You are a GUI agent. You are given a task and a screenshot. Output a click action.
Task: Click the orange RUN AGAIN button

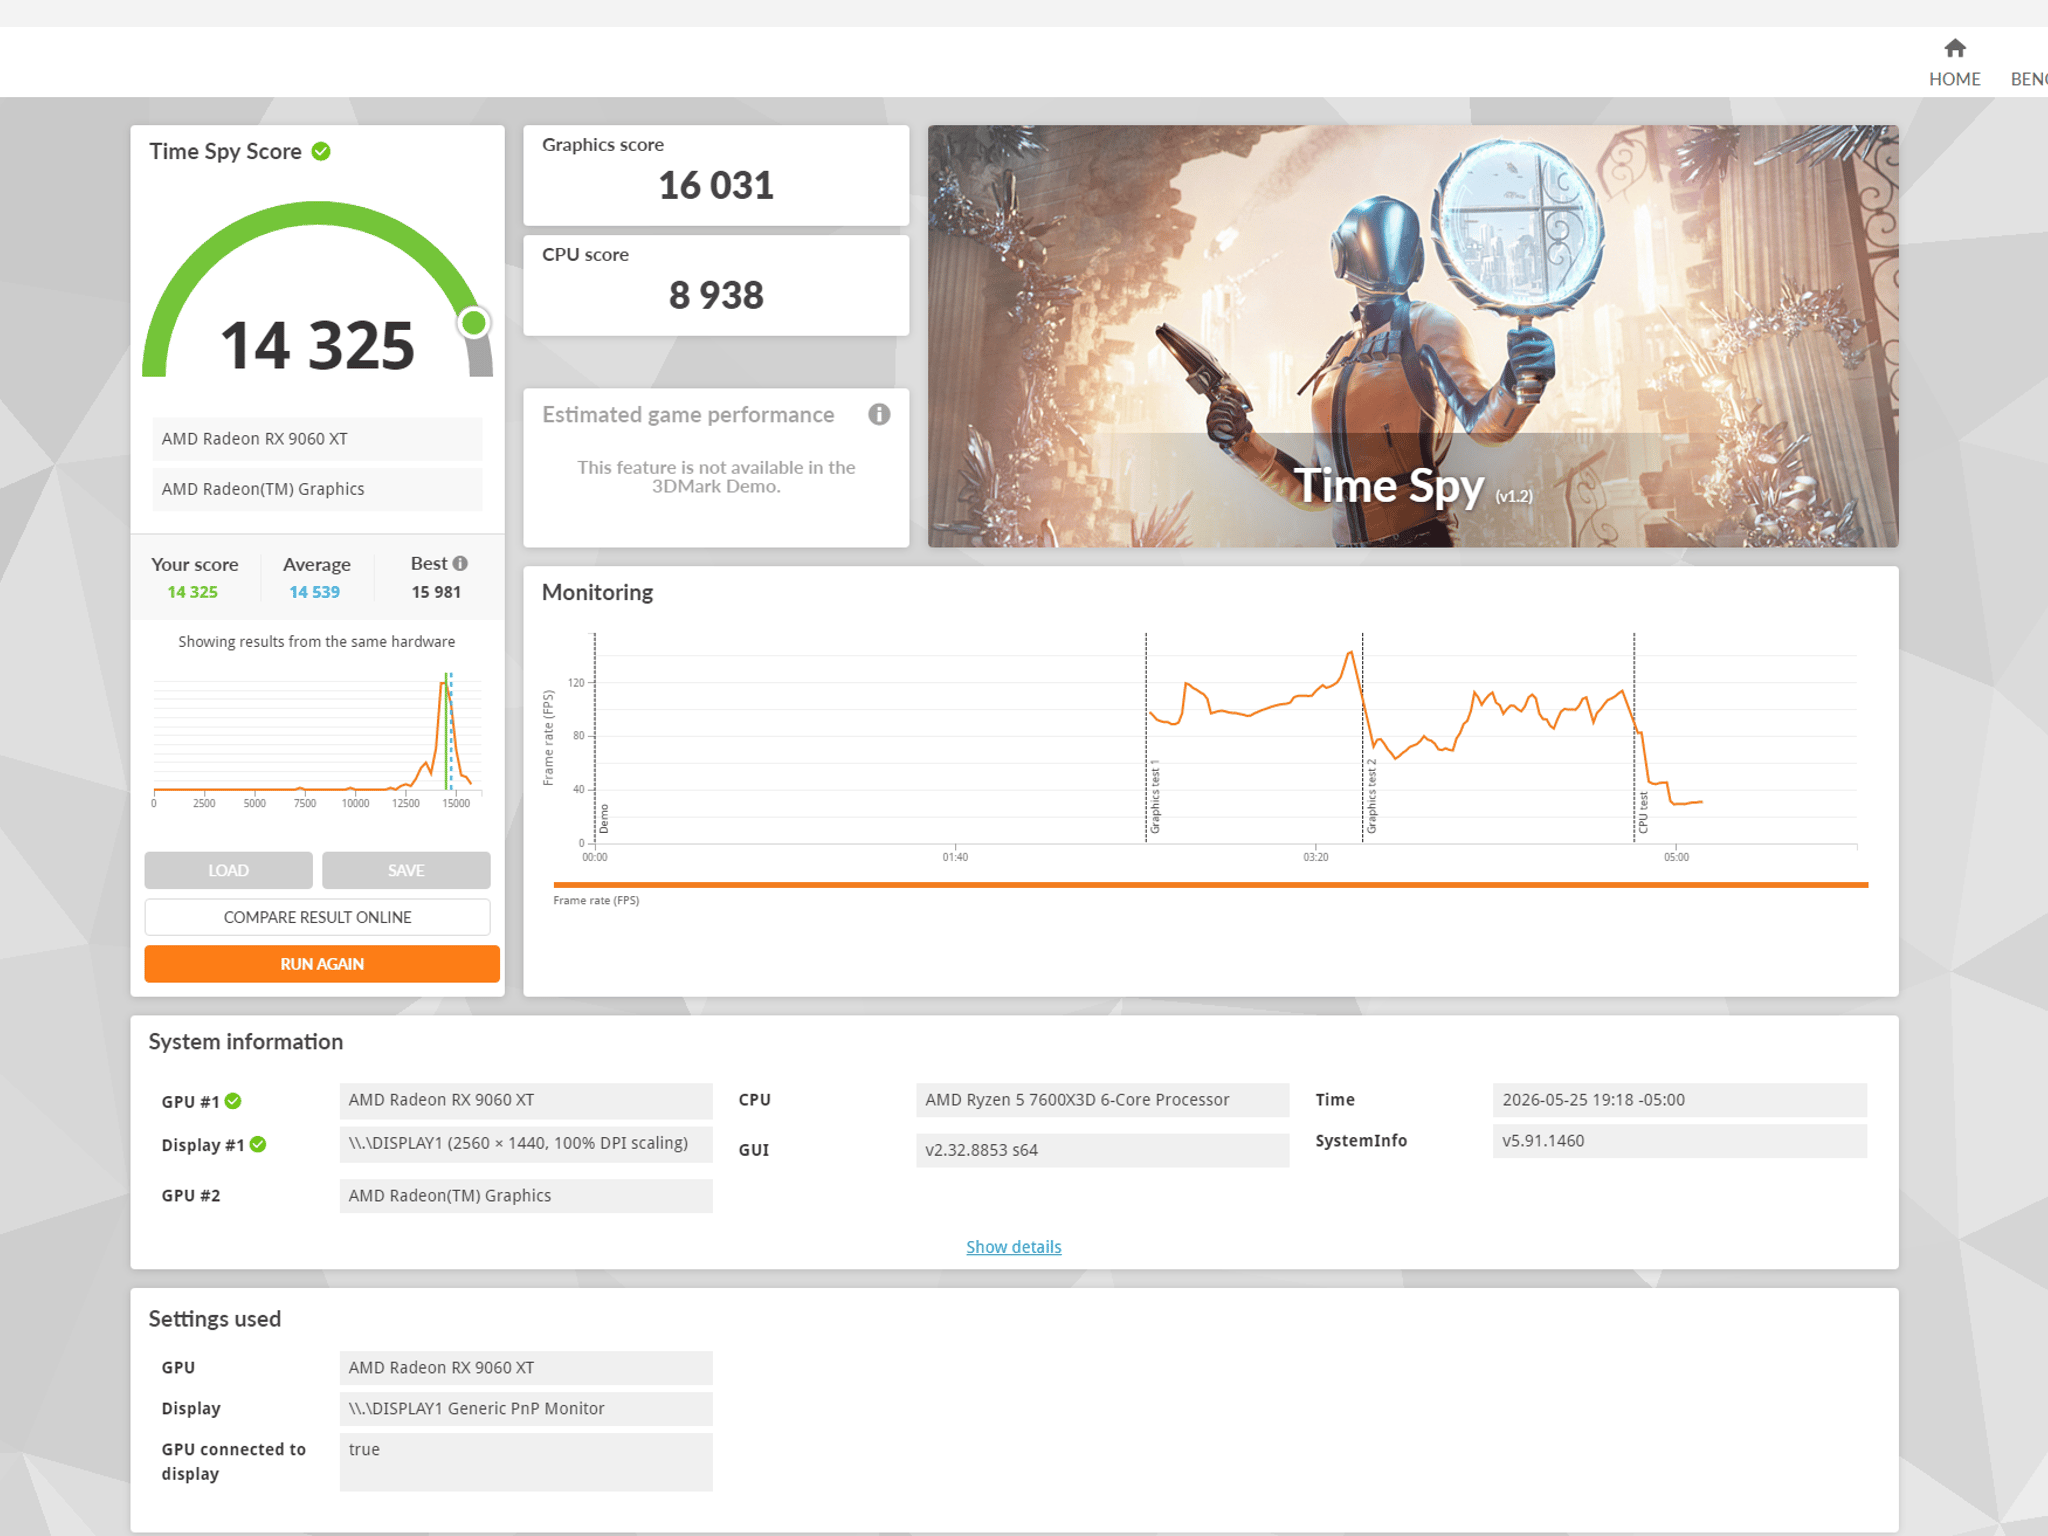(322, 964)
